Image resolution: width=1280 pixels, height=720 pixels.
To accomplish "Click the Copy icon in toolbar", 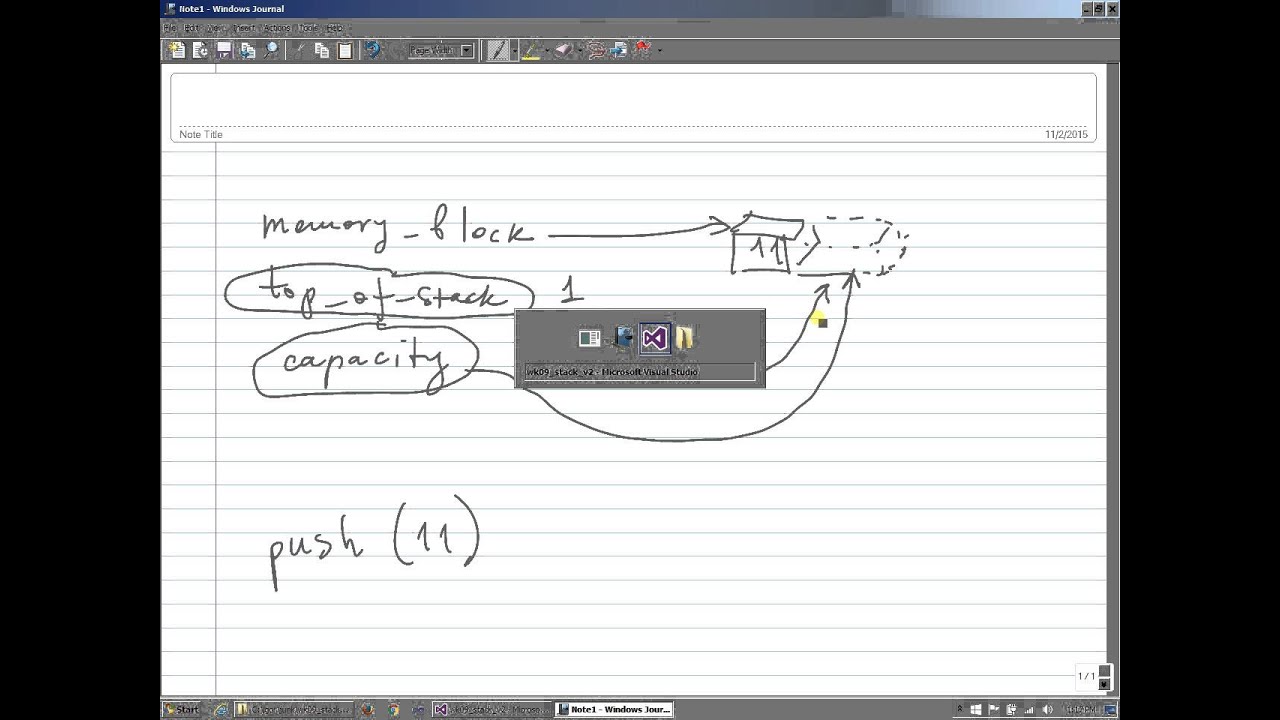I will [x=322, y=50].
